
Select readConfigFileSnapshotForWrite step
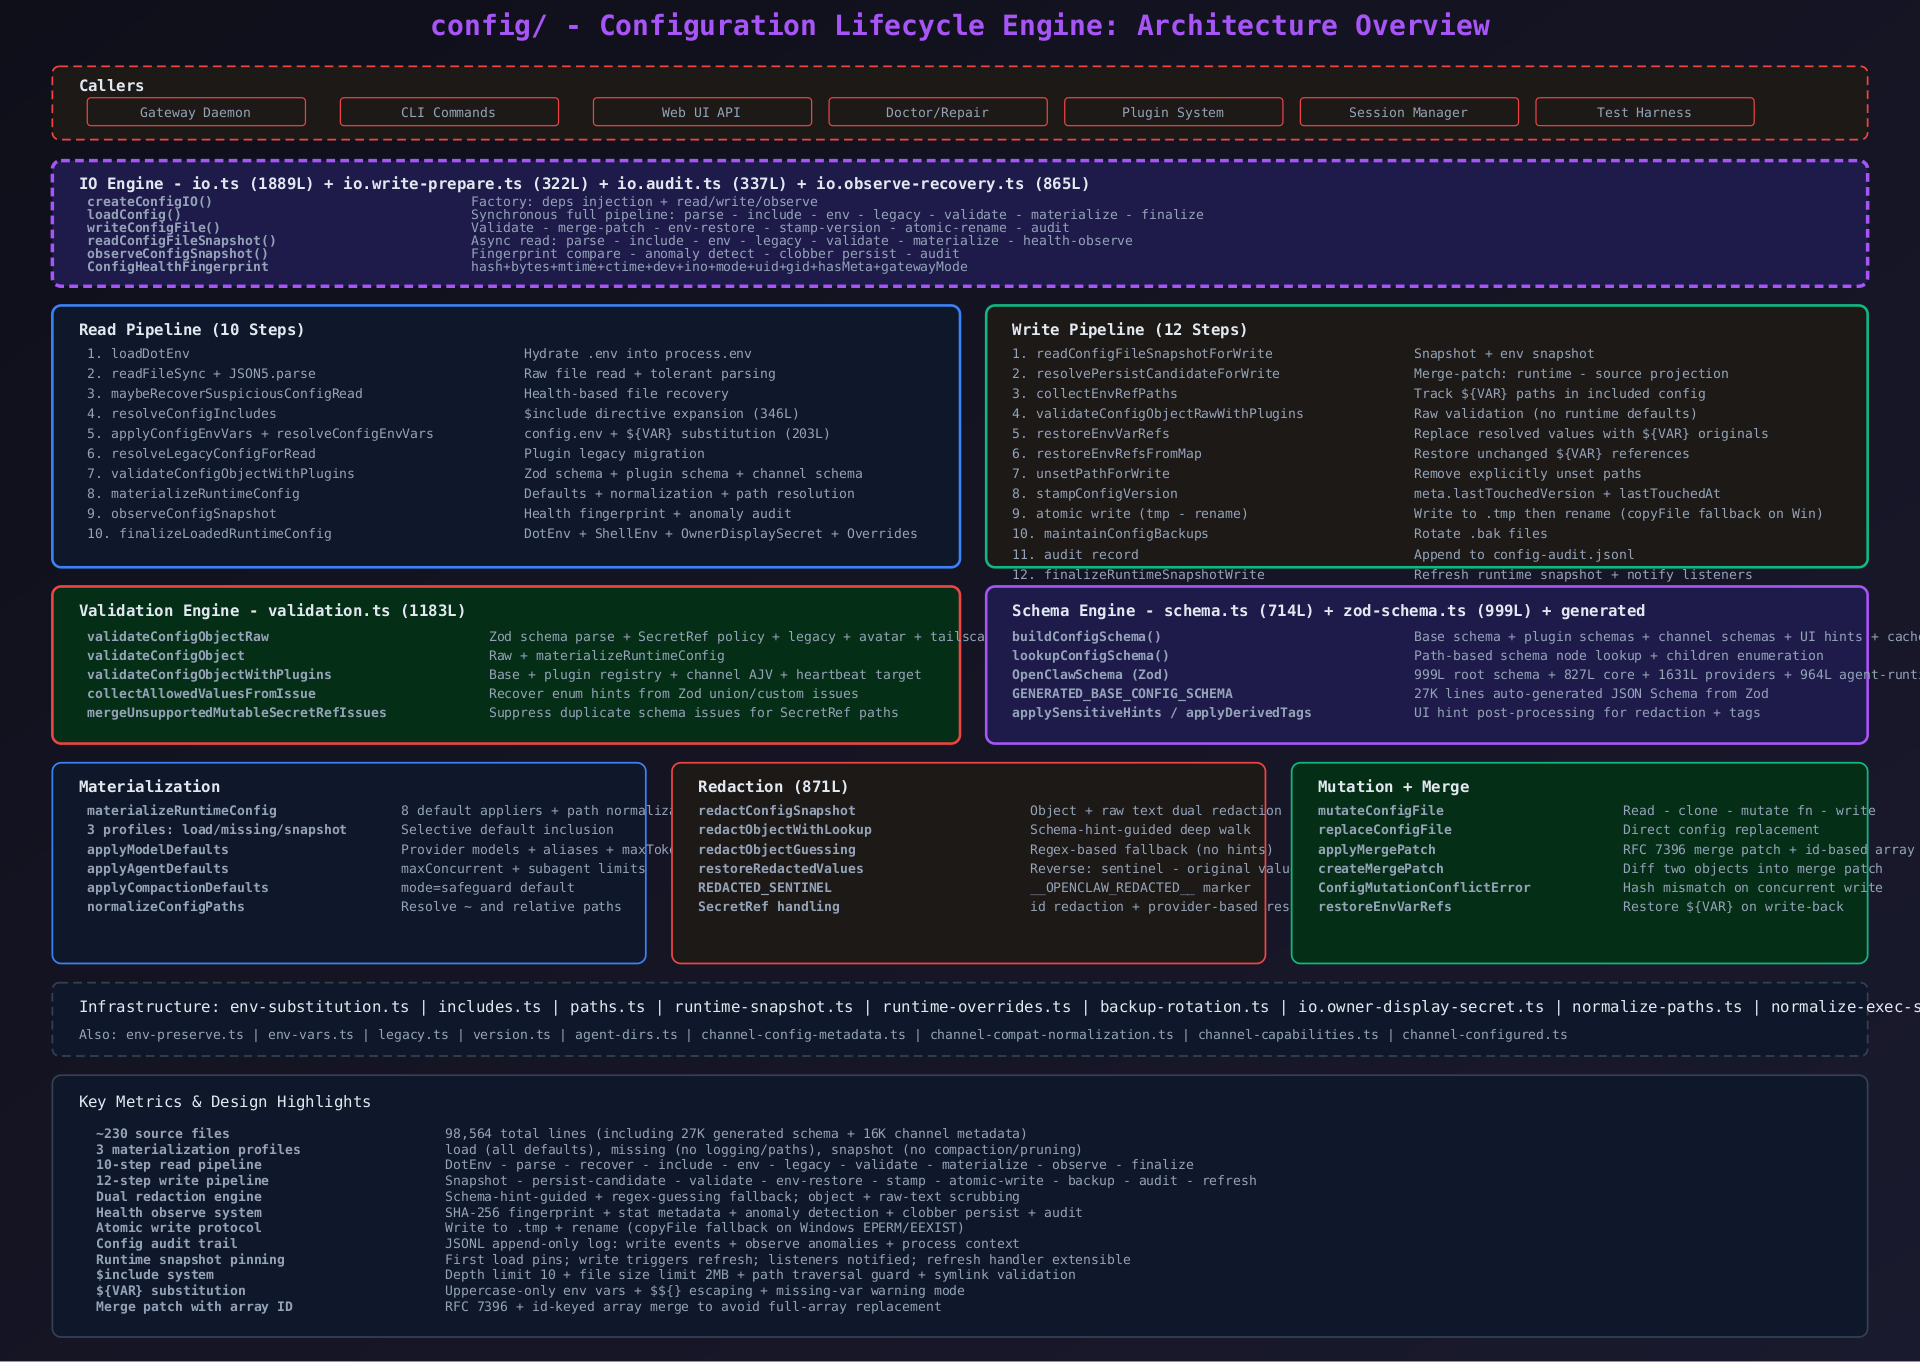click(1142, 354)
